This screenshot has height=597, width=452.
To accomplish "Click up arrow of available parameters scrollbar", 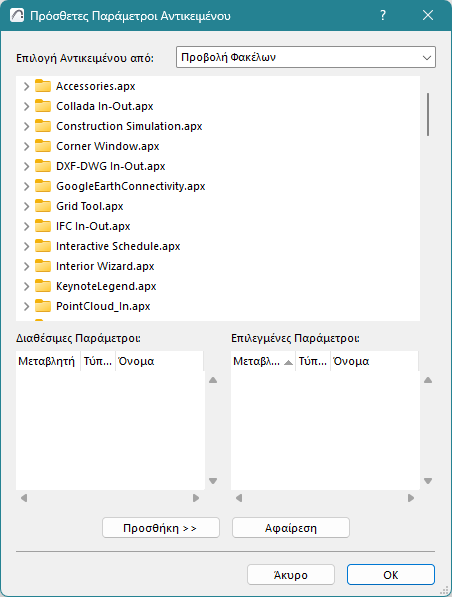I will pyautogui.click(x=213, y=380).
